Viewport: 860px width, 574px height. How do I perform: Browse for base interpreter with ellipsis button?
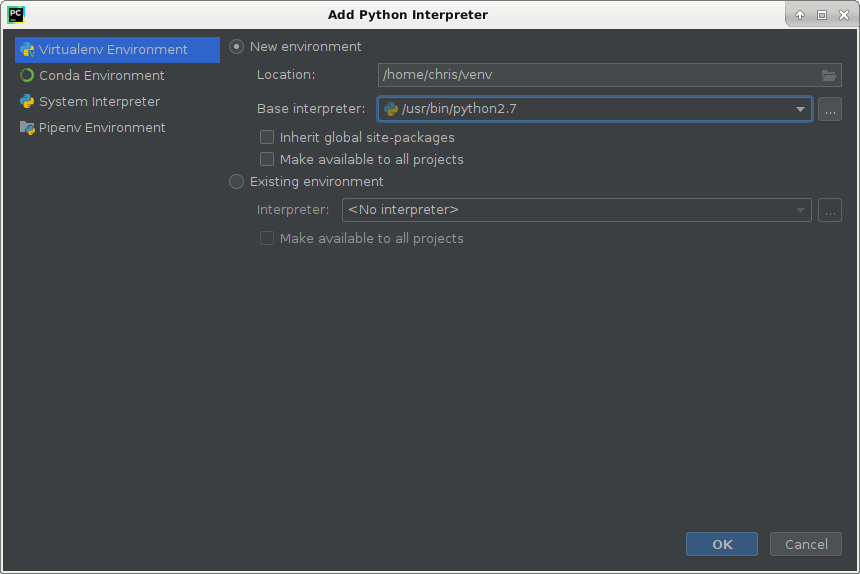830,109
